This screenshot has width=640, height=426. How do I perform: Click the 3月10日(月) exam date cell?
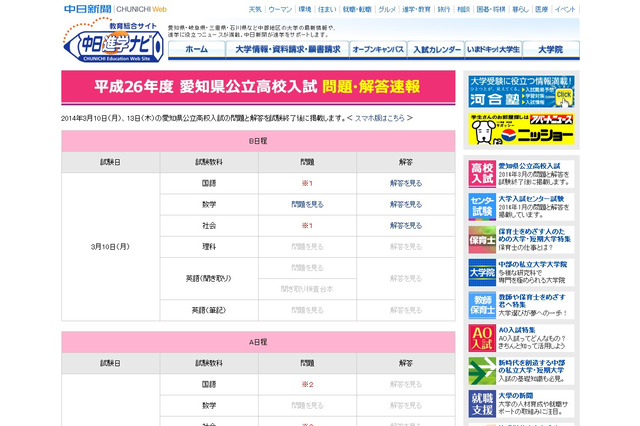click(110, 247)
